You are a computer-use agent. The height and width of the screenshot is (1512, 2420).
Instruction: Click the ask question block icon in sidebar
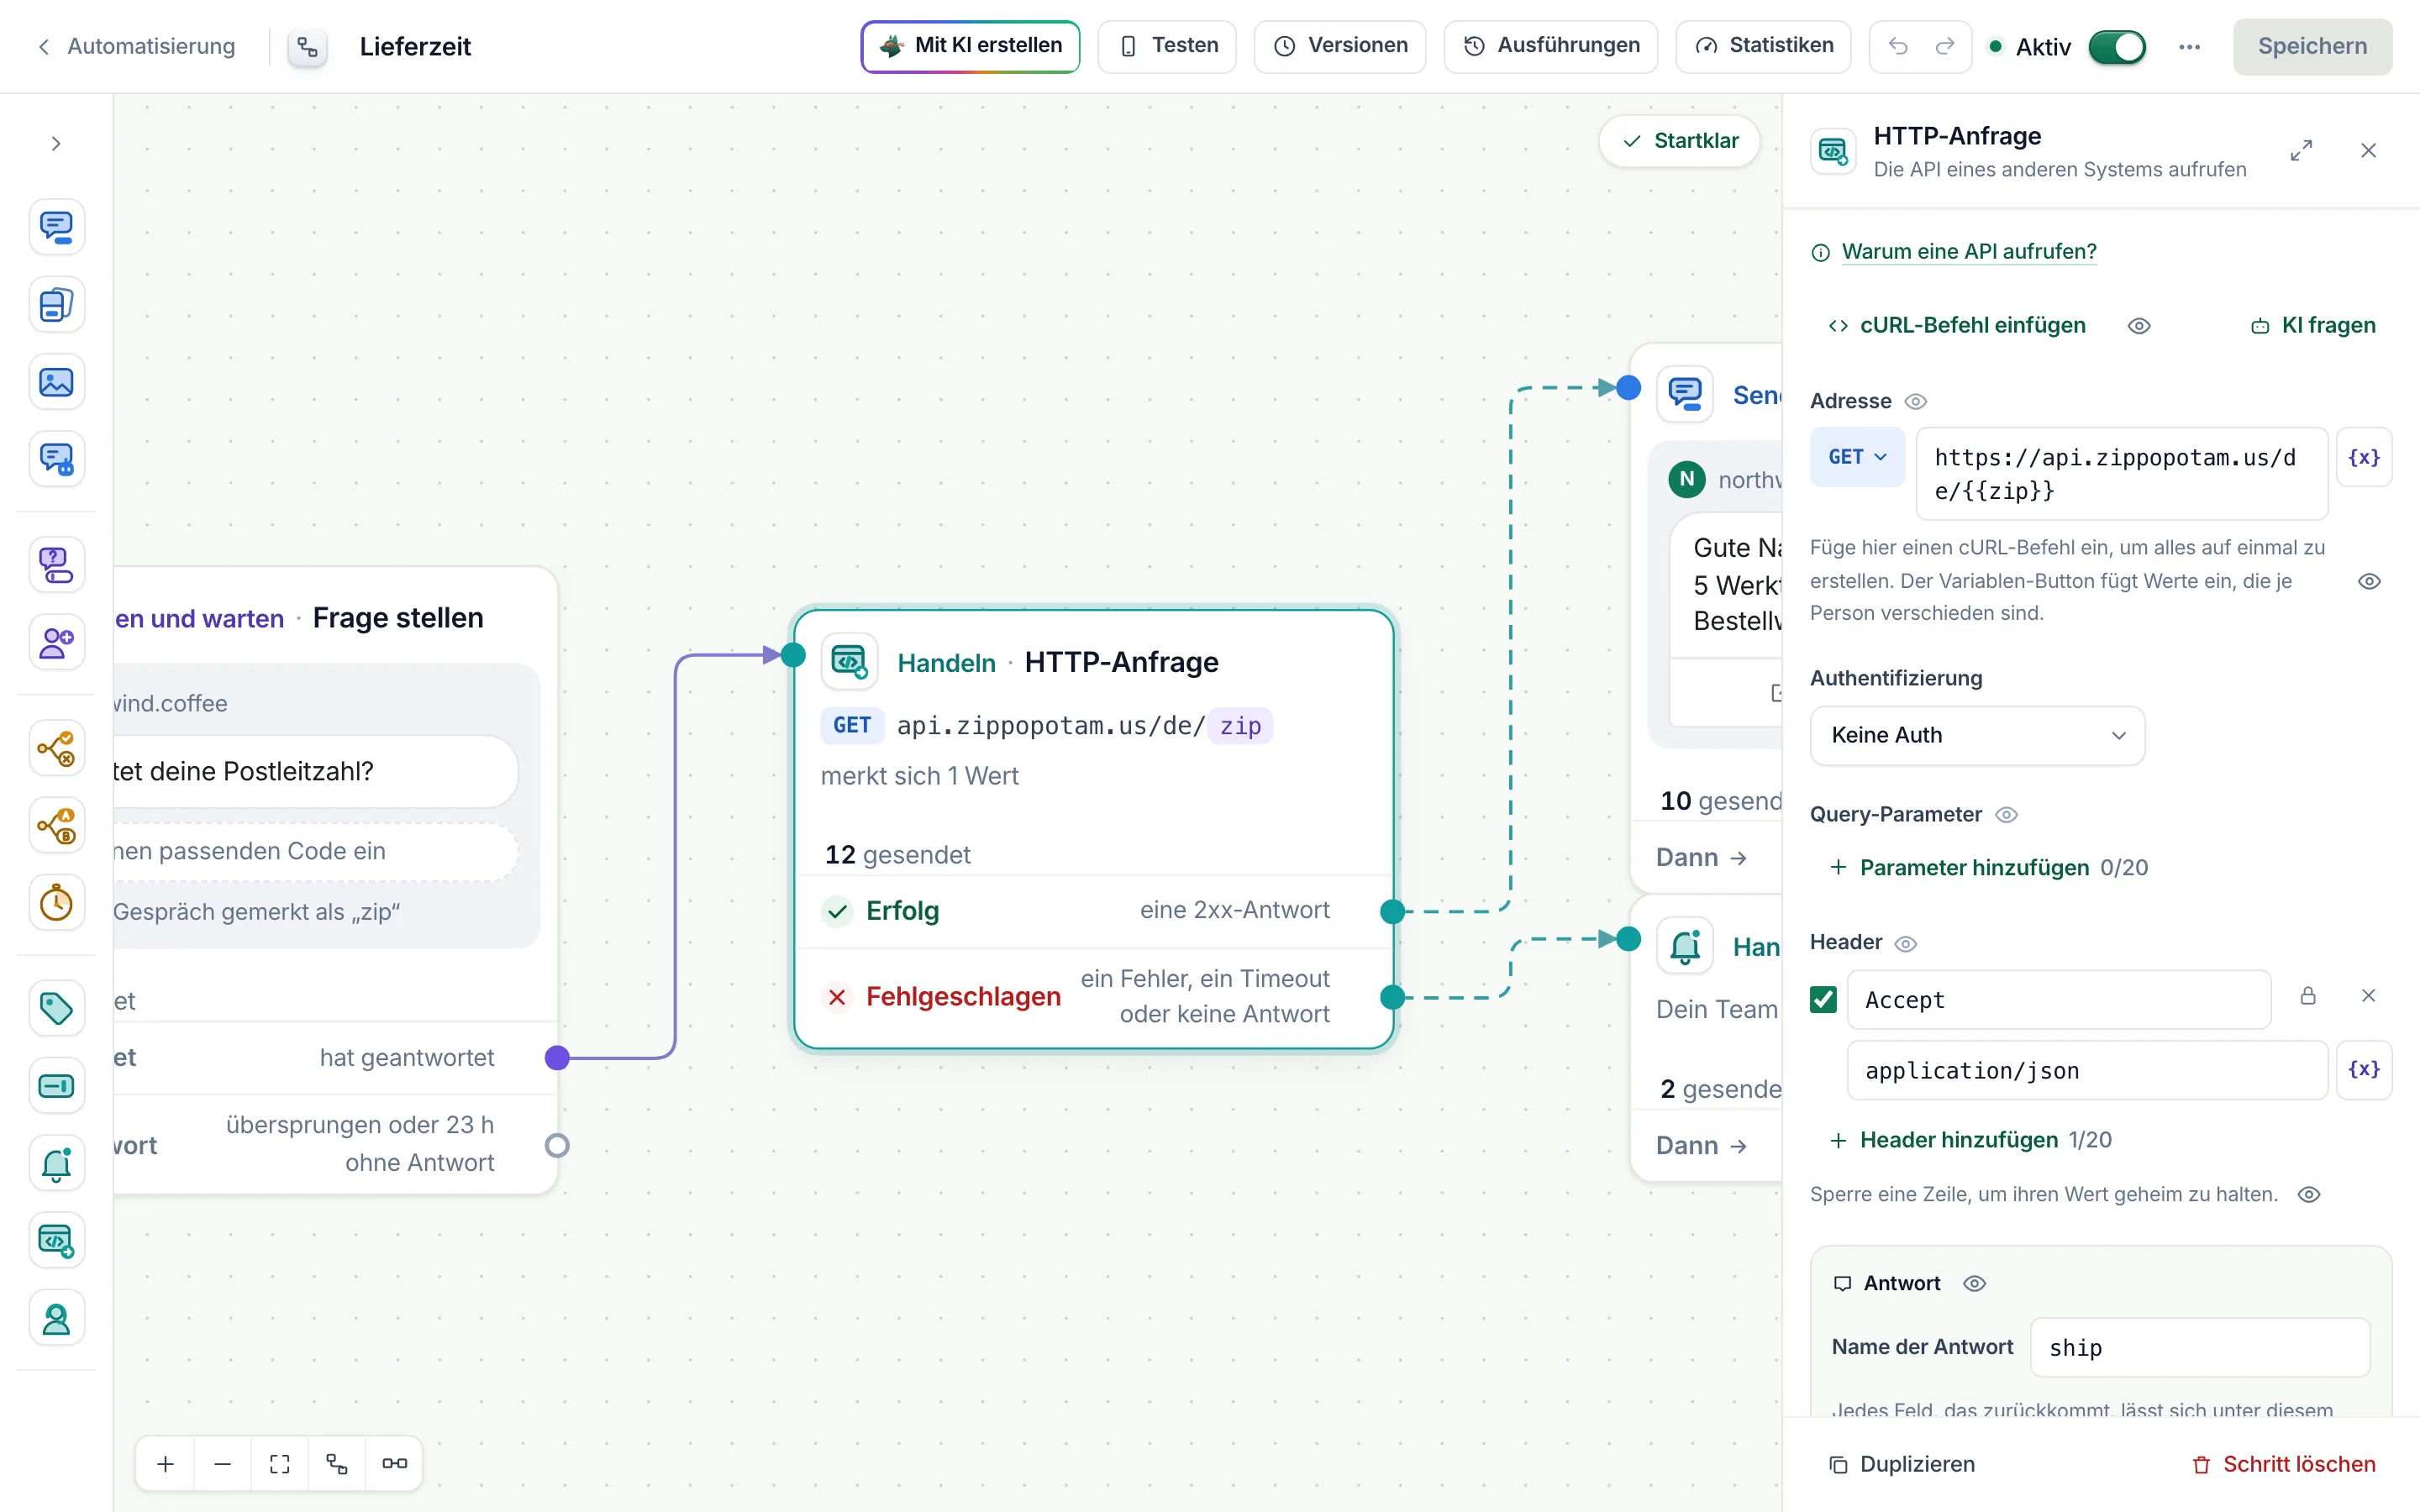(56, 565)
